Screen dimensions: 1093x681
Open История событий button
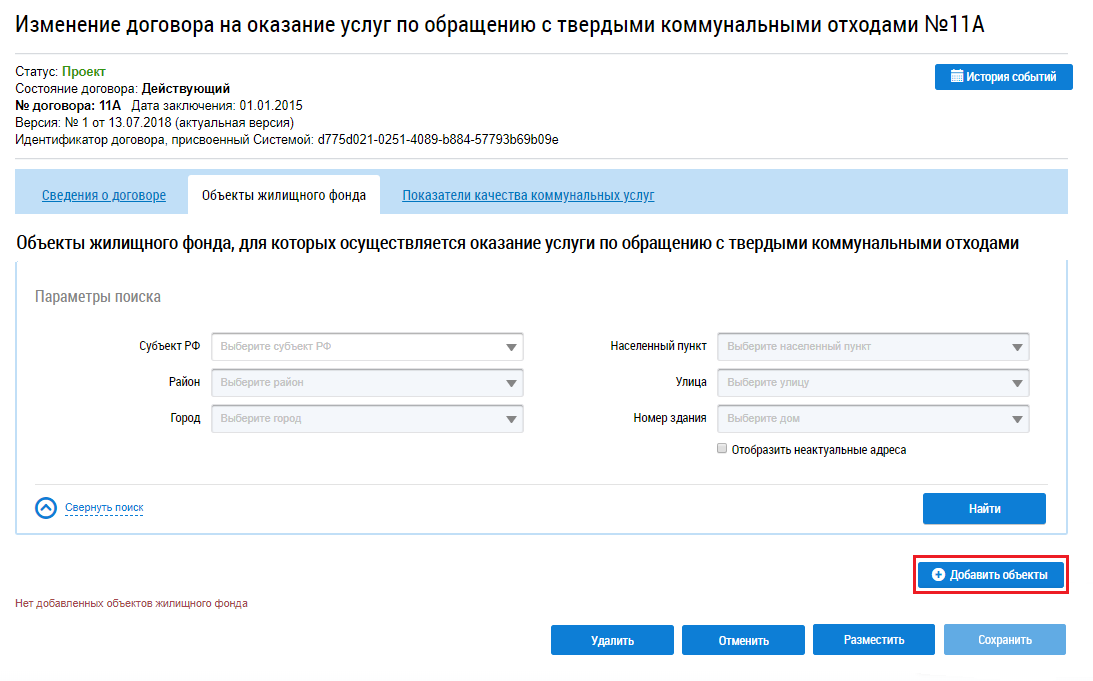pyautogui.click(x=1003, y=77)
